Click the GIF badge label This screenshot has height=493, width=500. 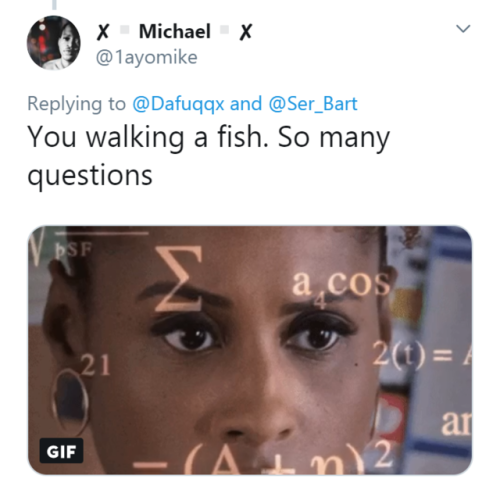pyautogui.click(x=61, y=451)
